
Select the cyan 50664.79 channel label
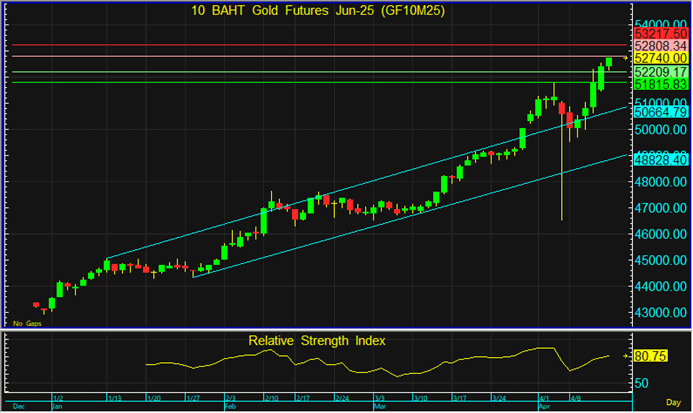pos(661,112)
